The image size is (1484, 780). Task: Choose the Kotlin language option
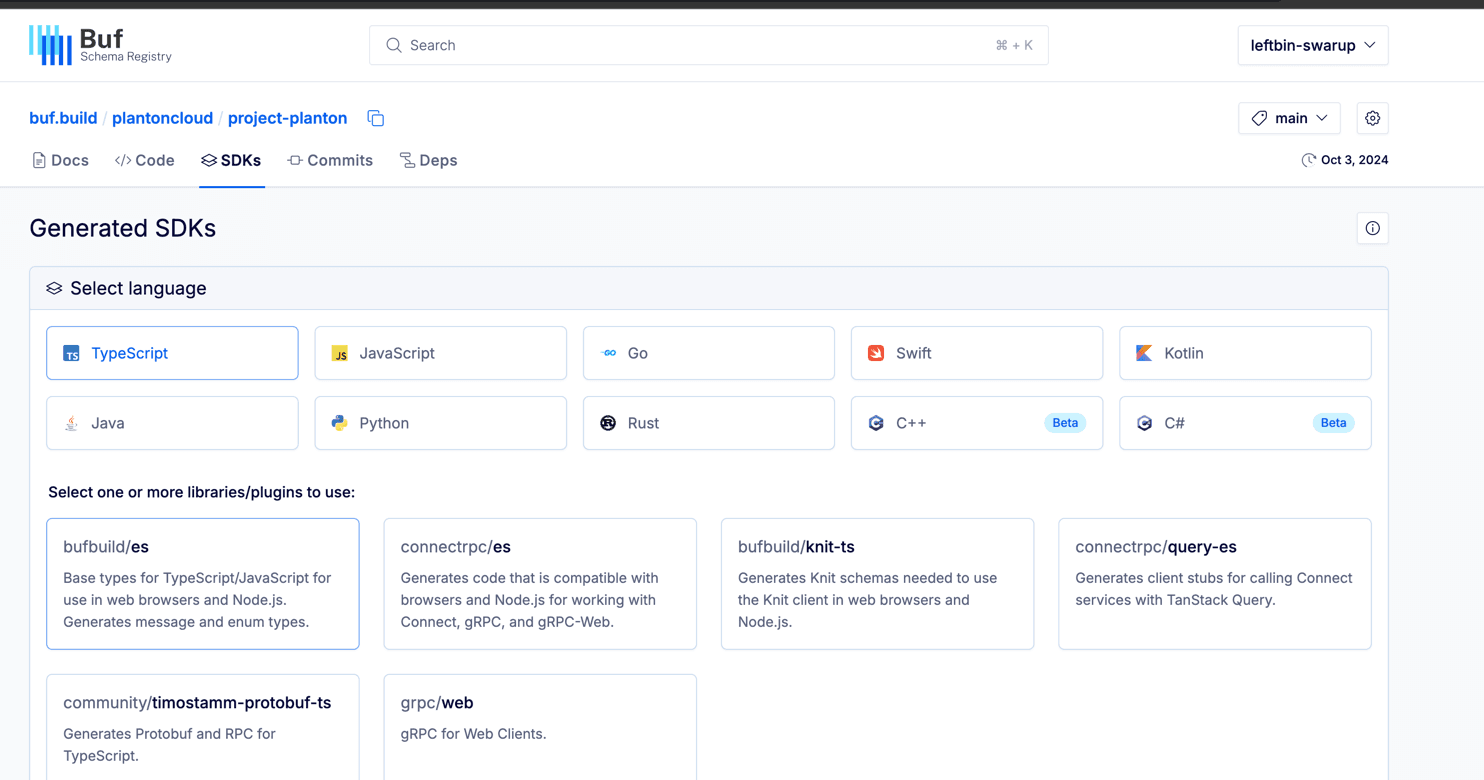coord(1245,353)
